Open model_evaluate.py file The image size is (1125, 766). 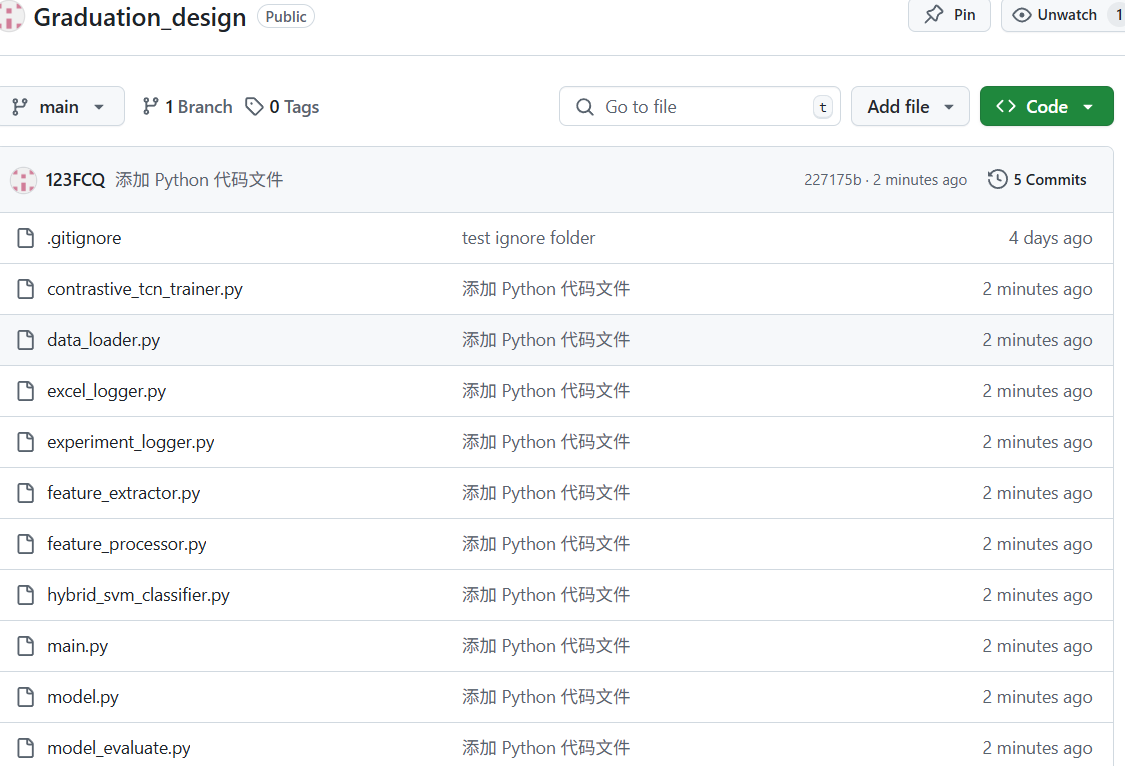point(118,747)
